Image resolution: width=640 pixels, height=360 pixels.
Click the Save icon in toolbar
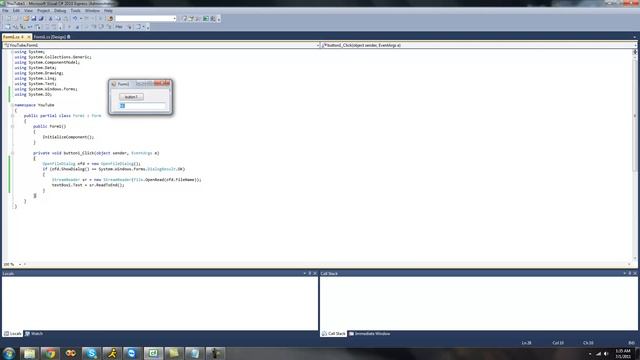point(34,18)
